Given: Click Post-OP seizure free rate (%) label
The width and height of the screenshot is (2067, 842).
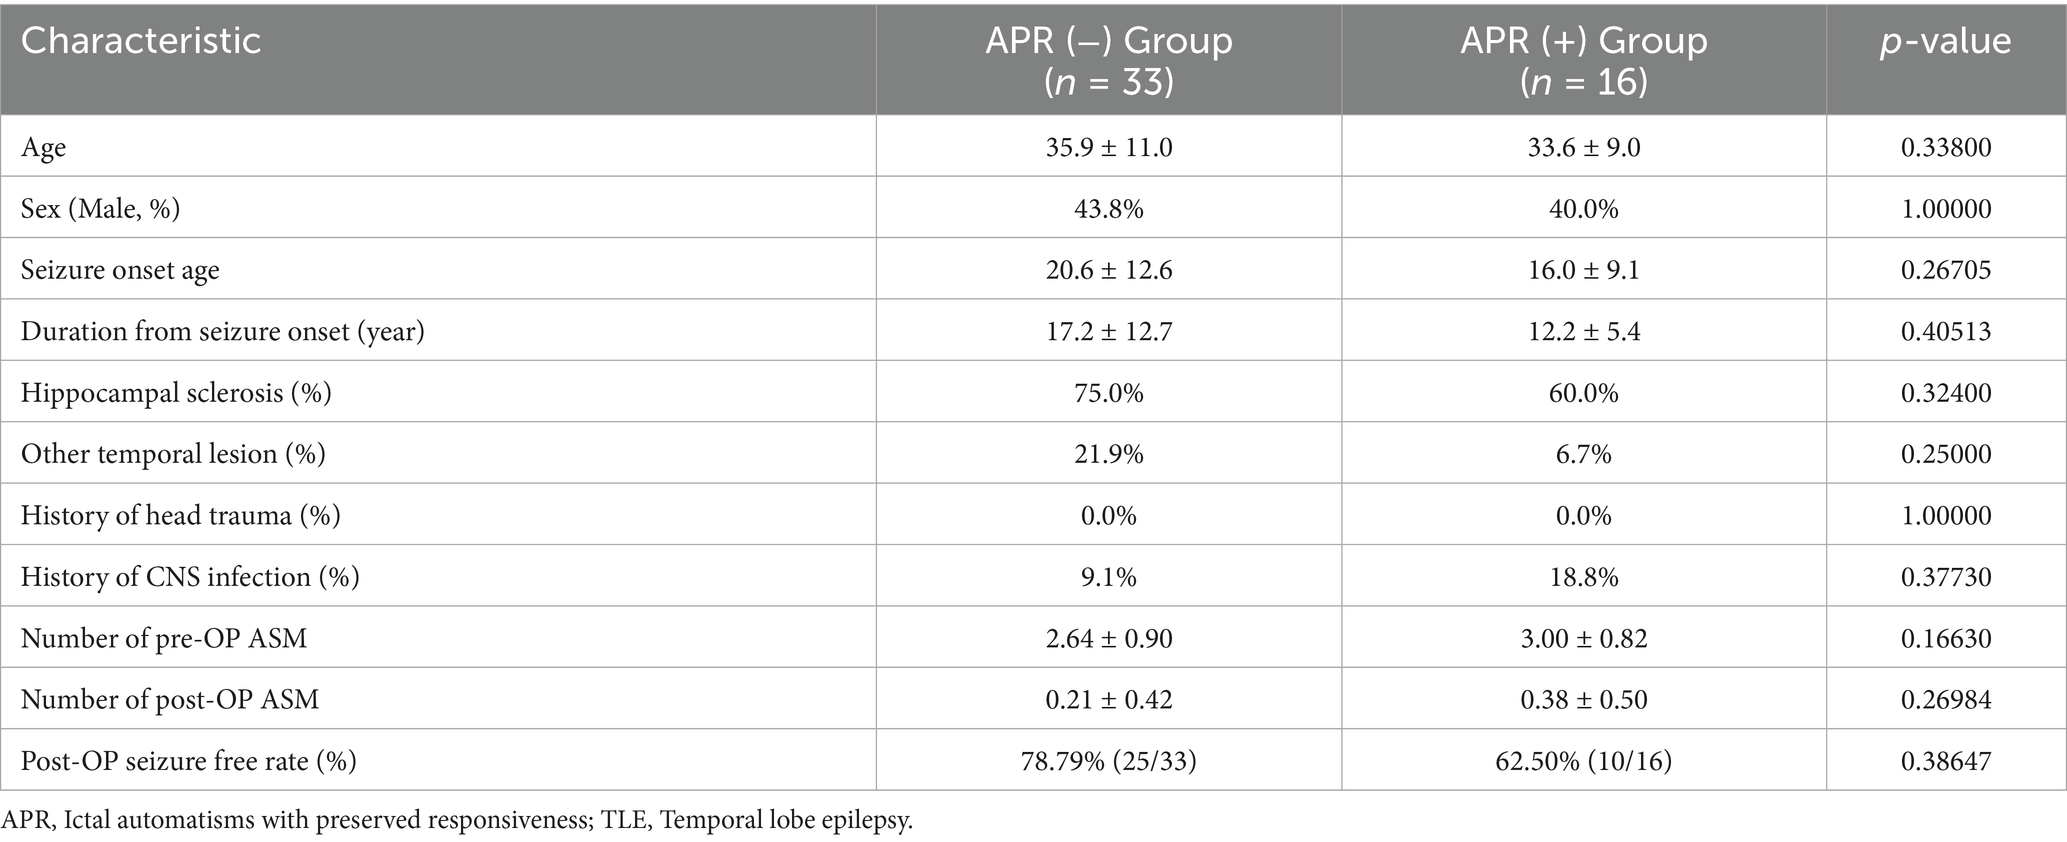Looking at the screenshot, I should pos(188,761).
